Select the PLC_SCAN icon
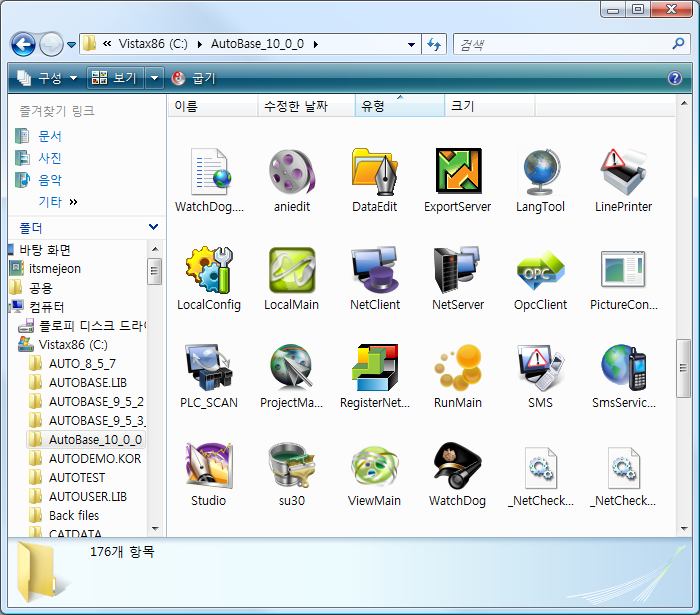 pyautogui.click(x=209, y=368)
